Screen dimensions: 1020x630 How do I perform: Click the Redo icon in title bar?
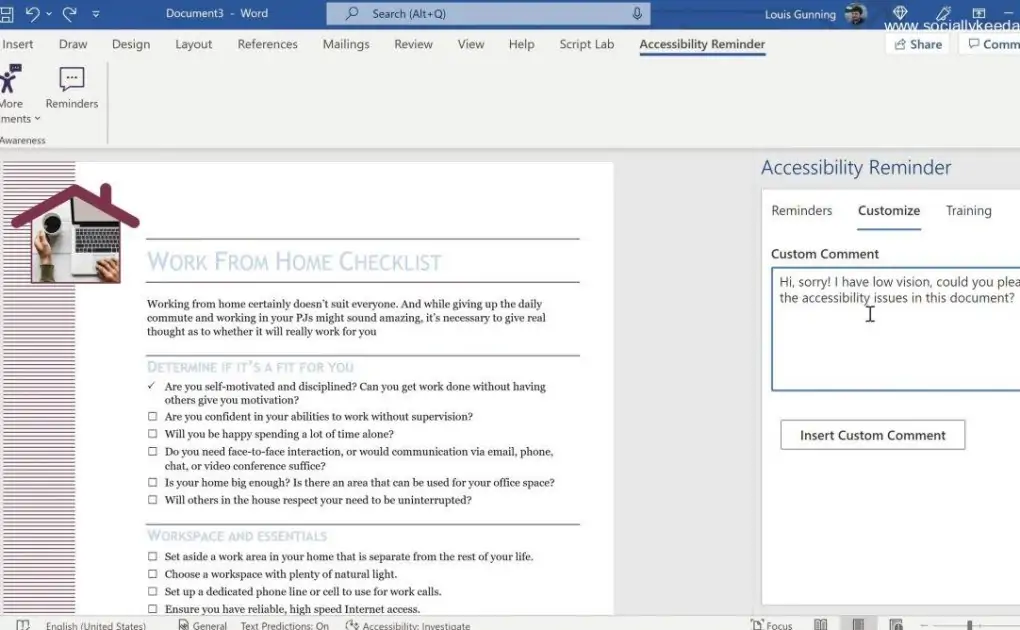point(69,13)
